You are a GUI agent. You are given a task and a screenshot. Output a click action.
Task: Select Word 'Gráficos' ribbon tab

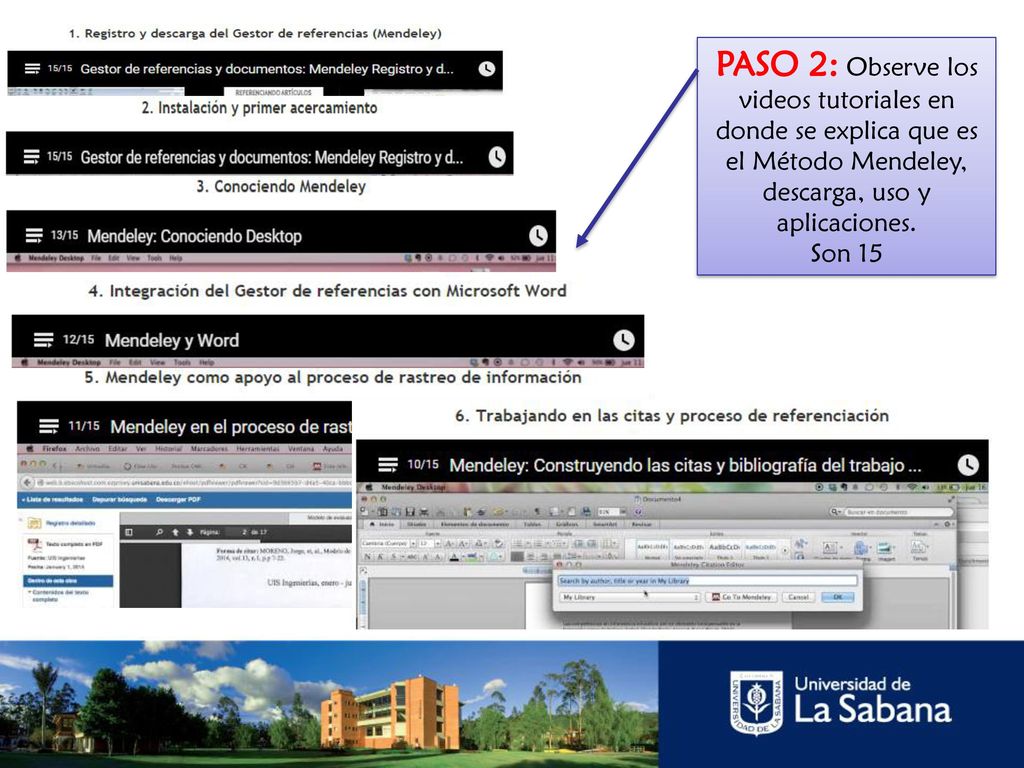click(x=567, y=524)
